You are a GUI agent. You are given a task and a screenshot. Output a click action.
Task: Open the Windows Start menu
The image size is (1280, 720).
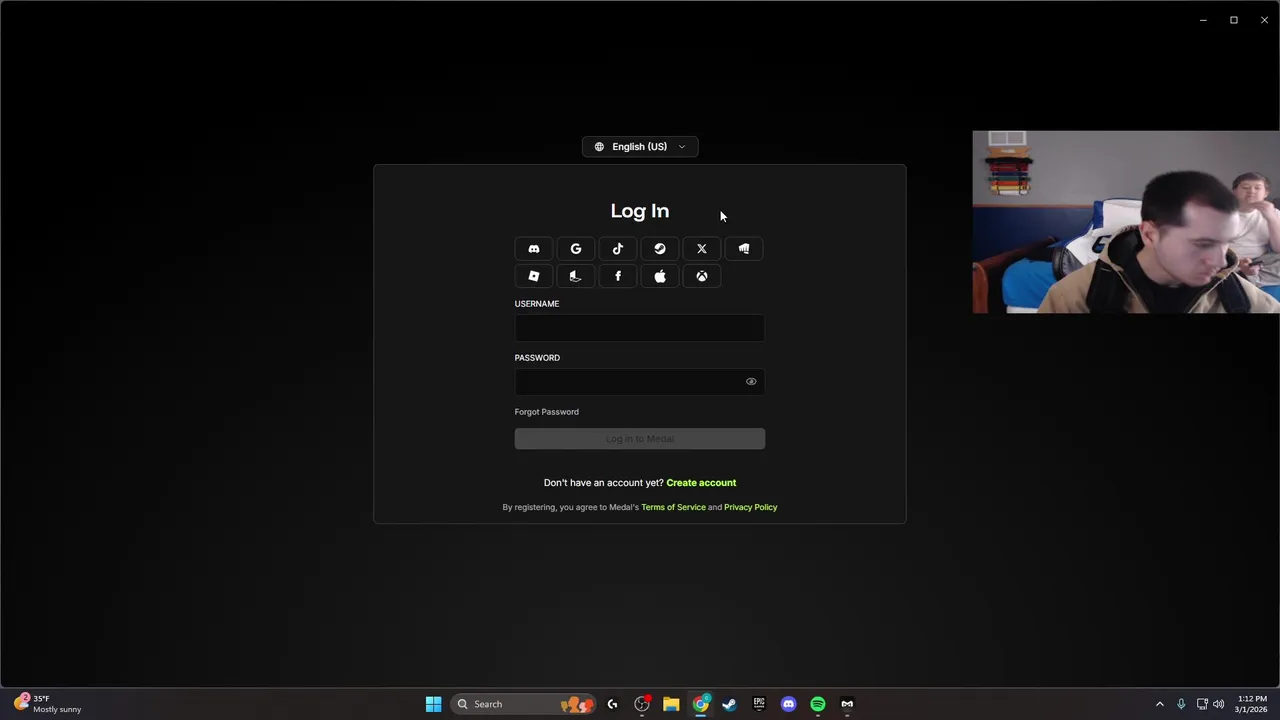point(433,704)
